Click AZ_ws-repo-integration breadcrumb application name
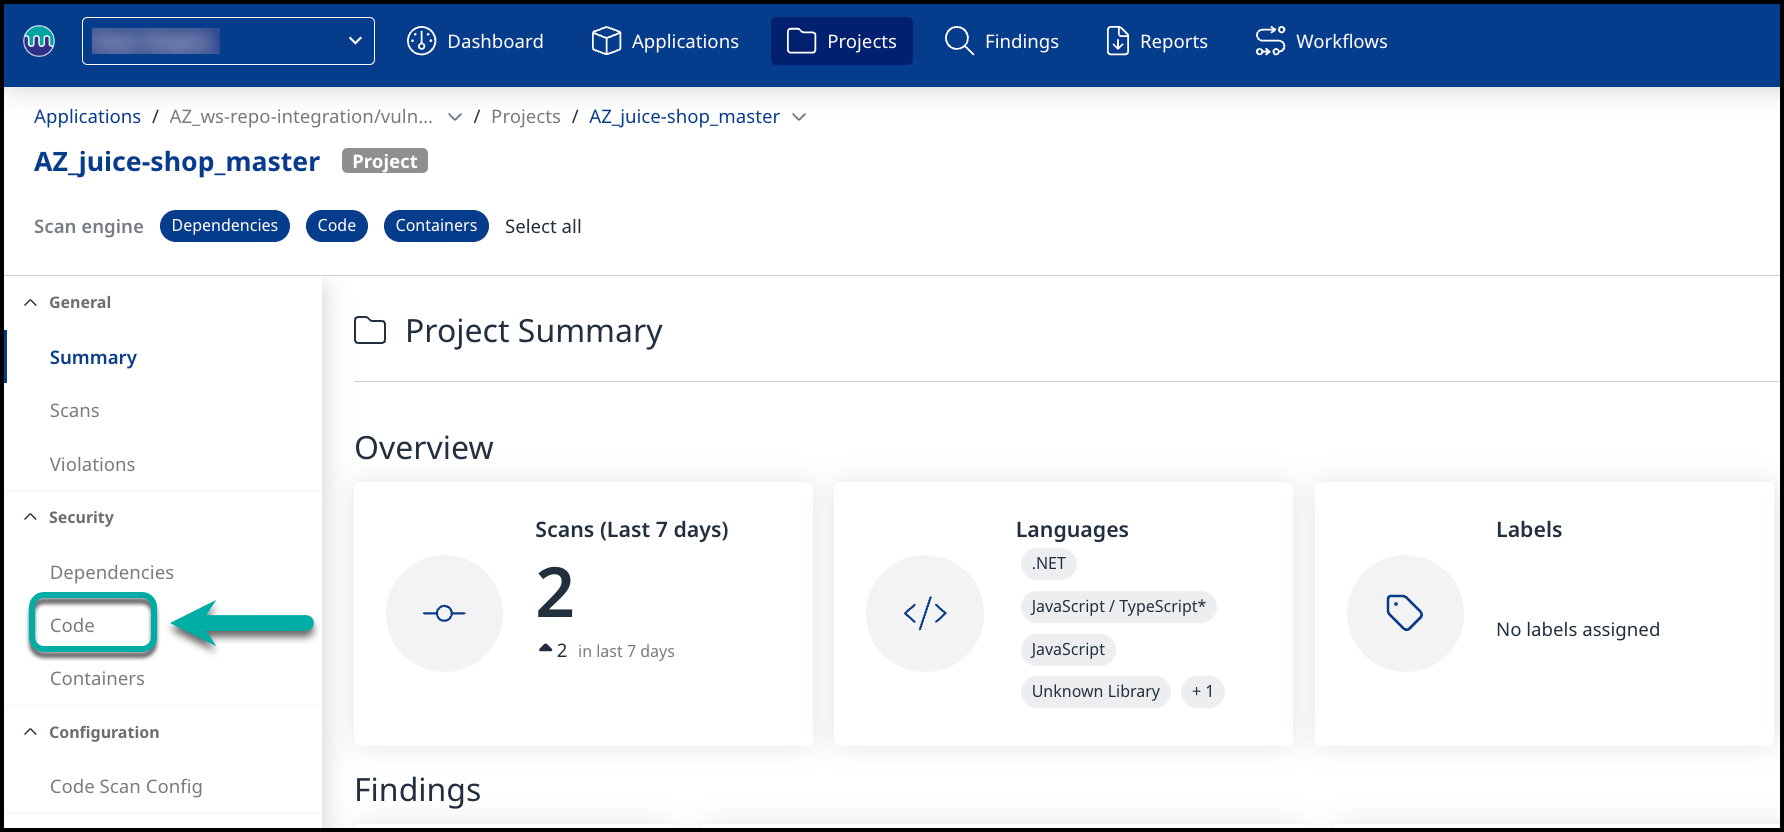 (301, 117)
